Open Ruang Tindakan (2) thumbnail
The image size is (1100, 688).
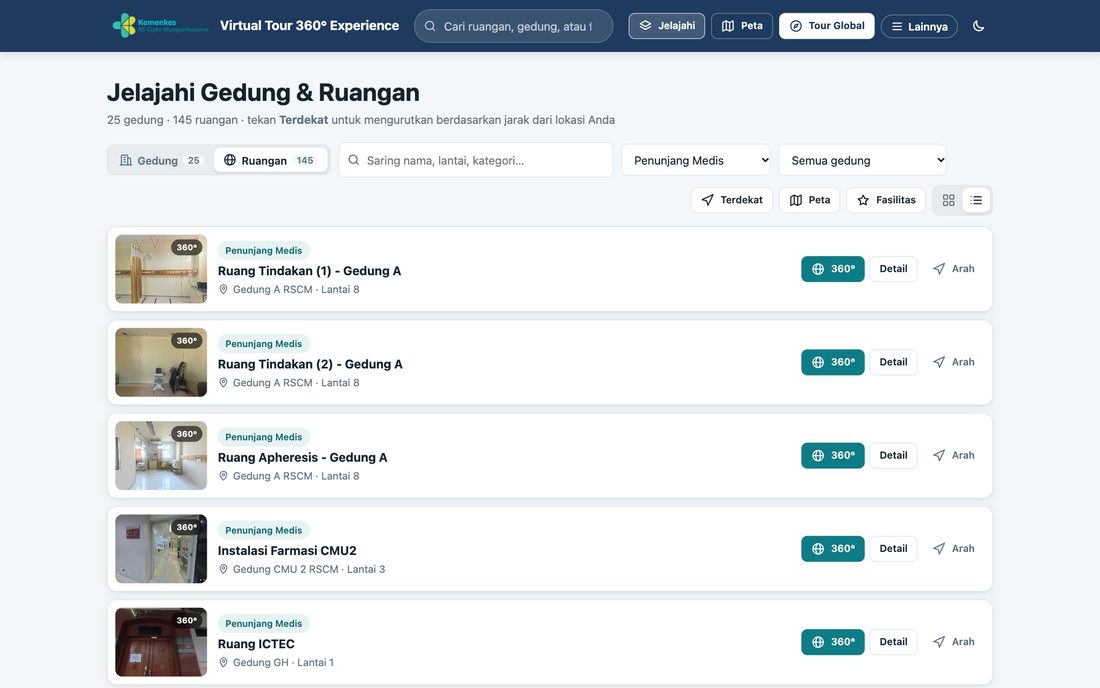[x=161, y=362]
